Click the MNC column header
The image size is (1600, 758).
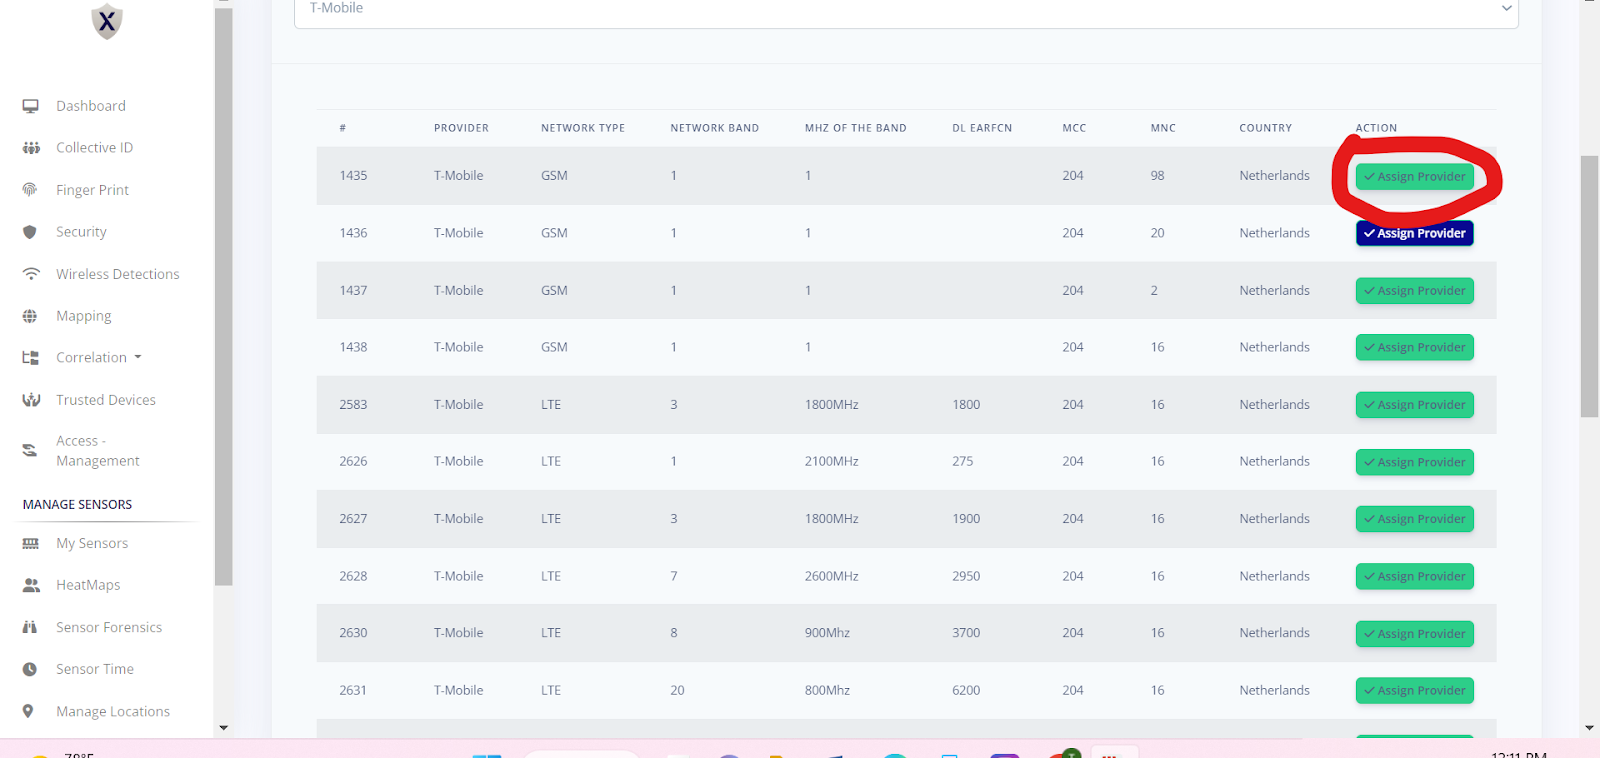pyautogui.click(x=1163, y=128)
